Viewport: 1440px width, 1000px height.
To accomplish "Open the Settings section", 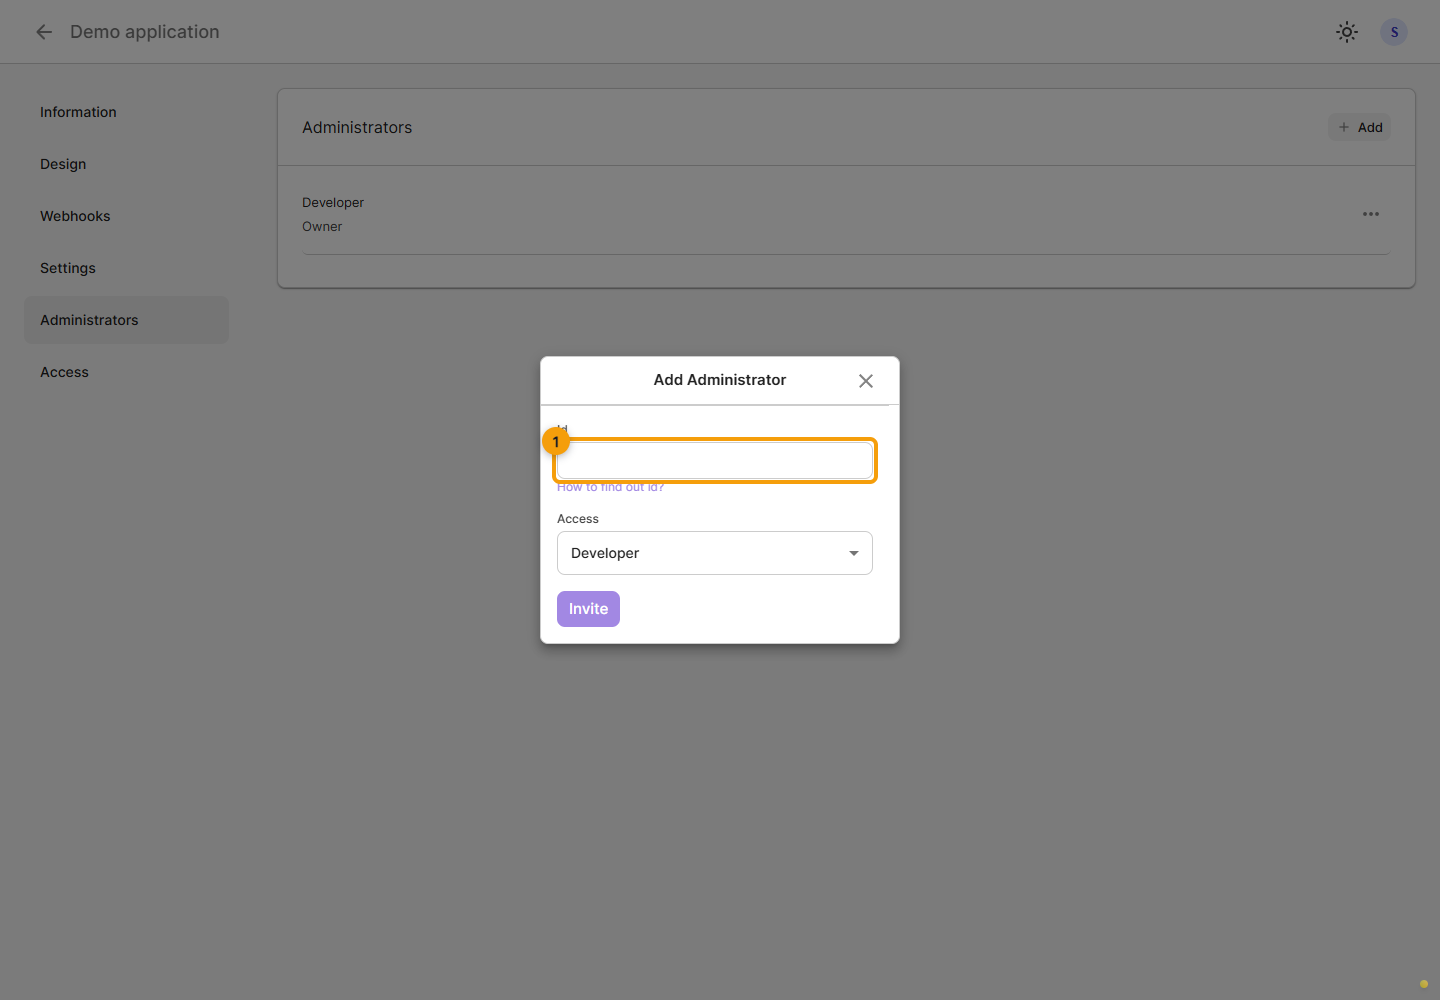I will click(x=126, y=268).
